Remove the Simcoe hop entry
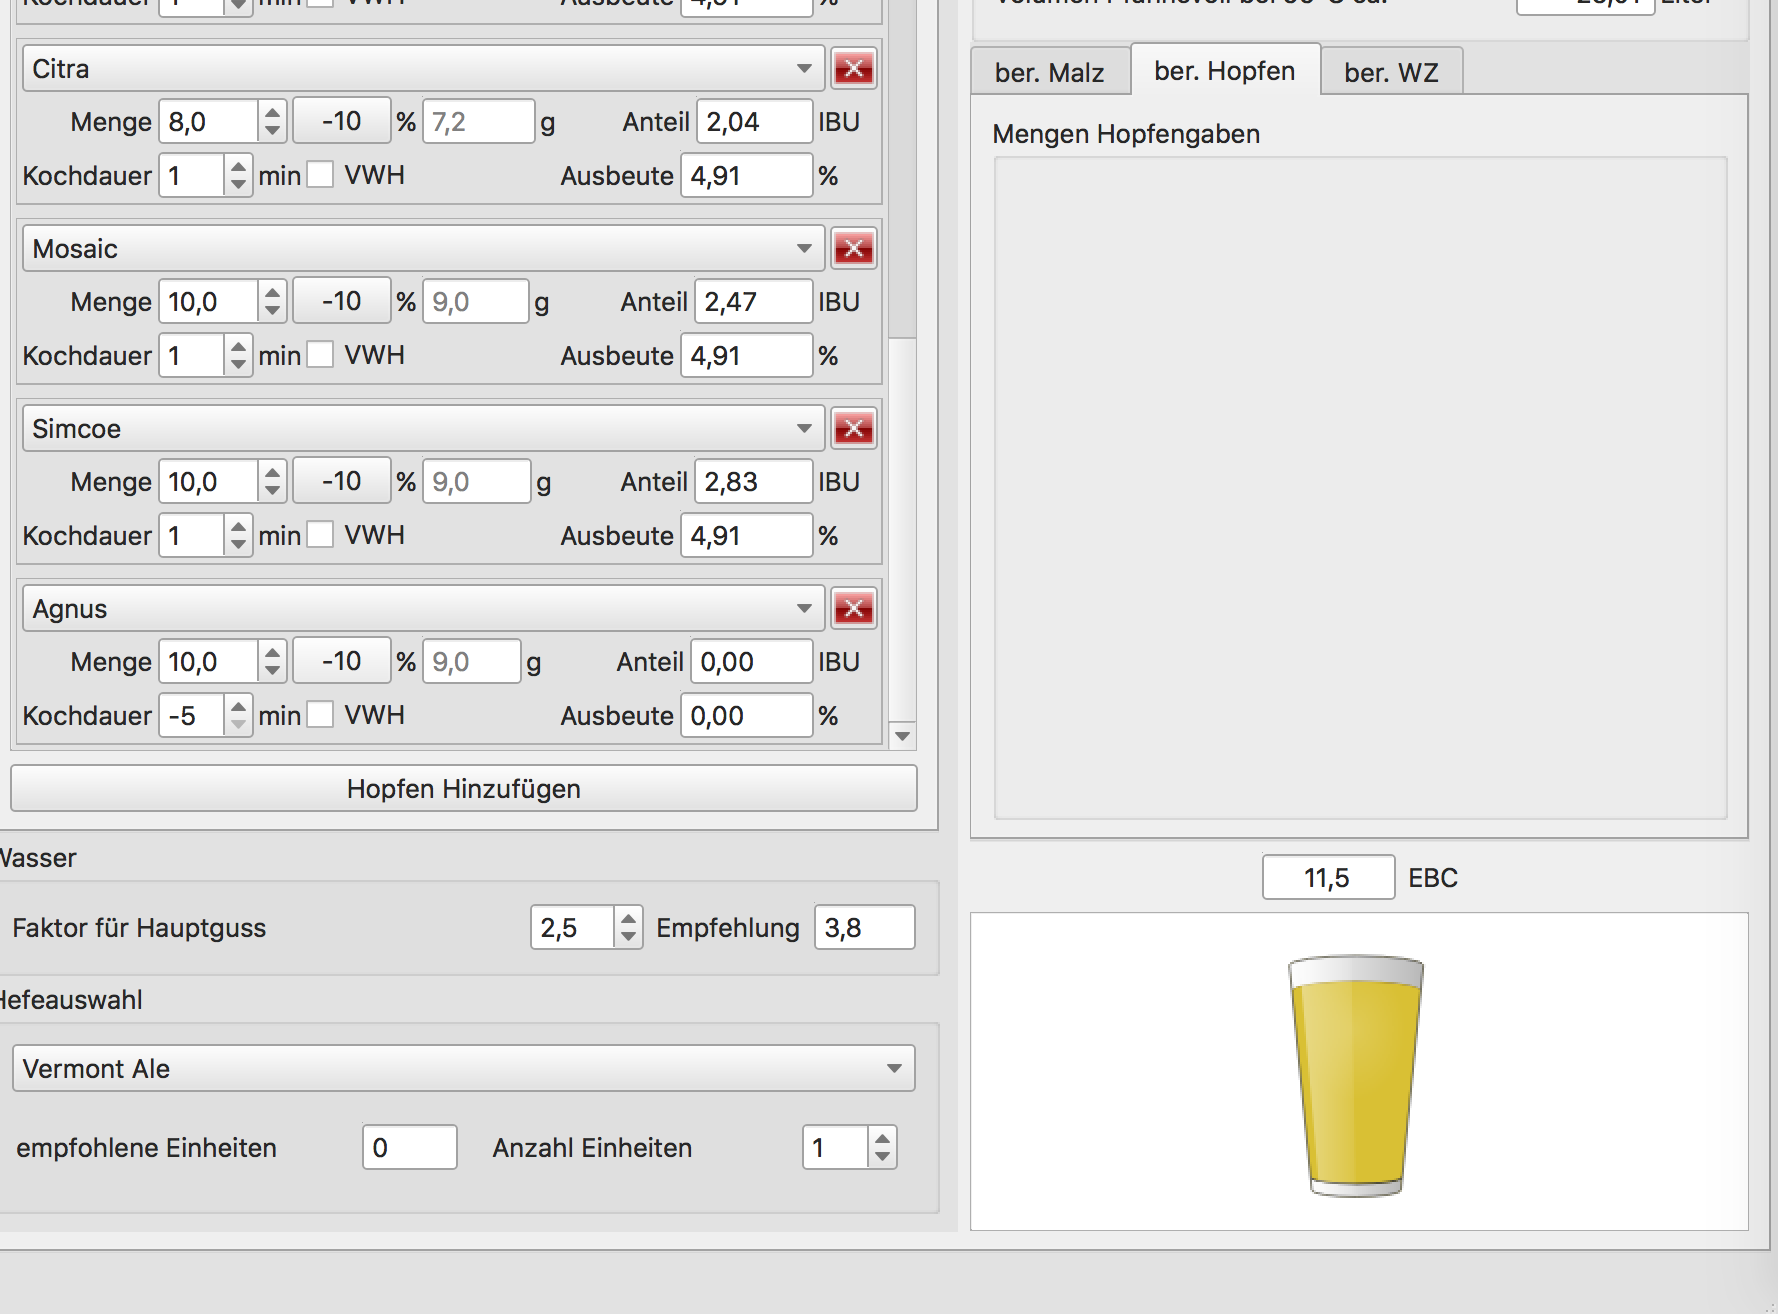1778x1314 pixels. click(x=853, y=429)
